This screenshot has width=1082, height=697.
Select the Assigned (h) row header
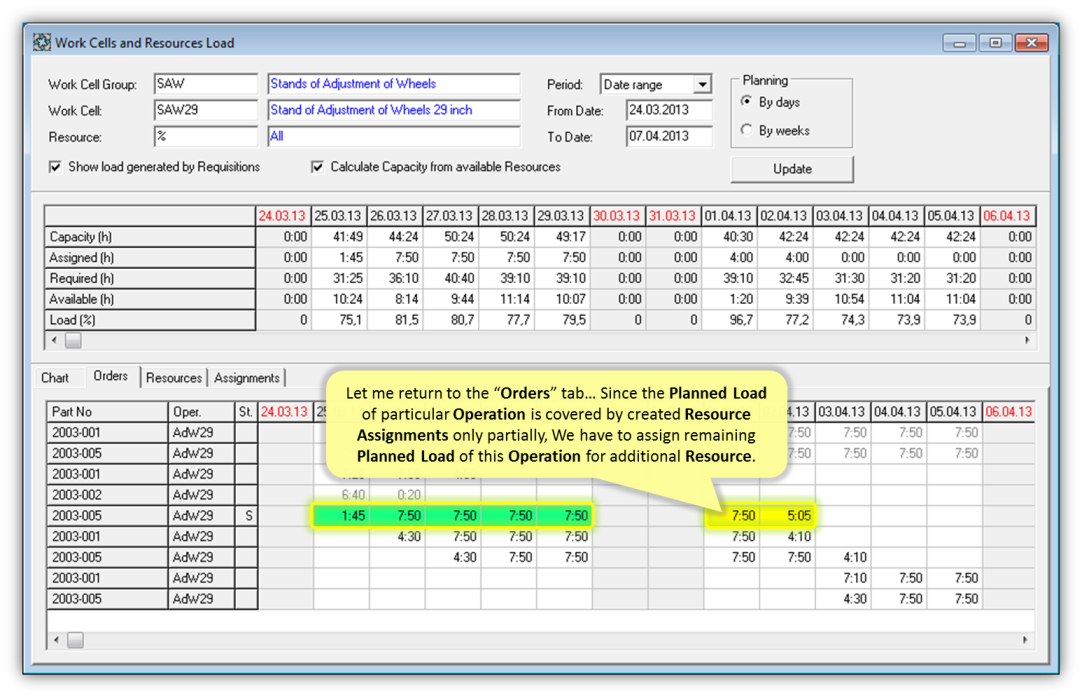click(150, 257)
